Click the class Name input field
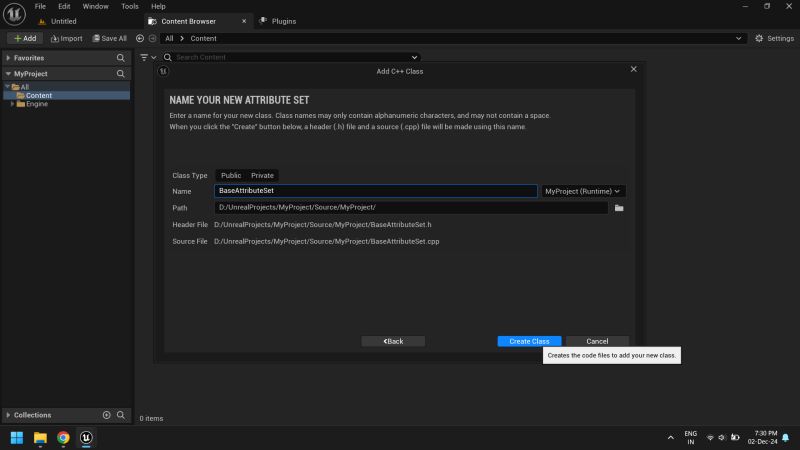Image resolution: width=800 pixels, height=450 pixels. 376,191
